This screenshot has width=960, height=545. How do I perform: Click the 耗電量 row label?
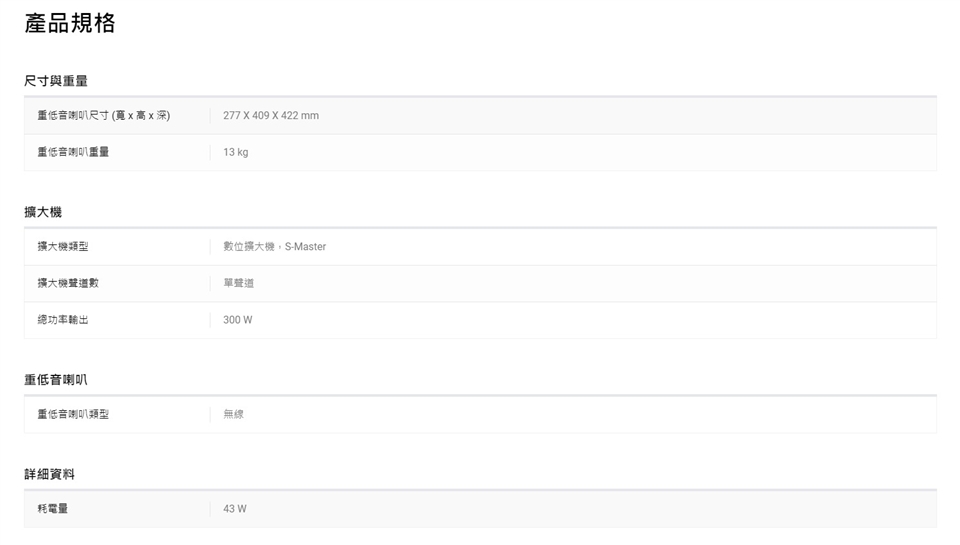tap(53, 509)
